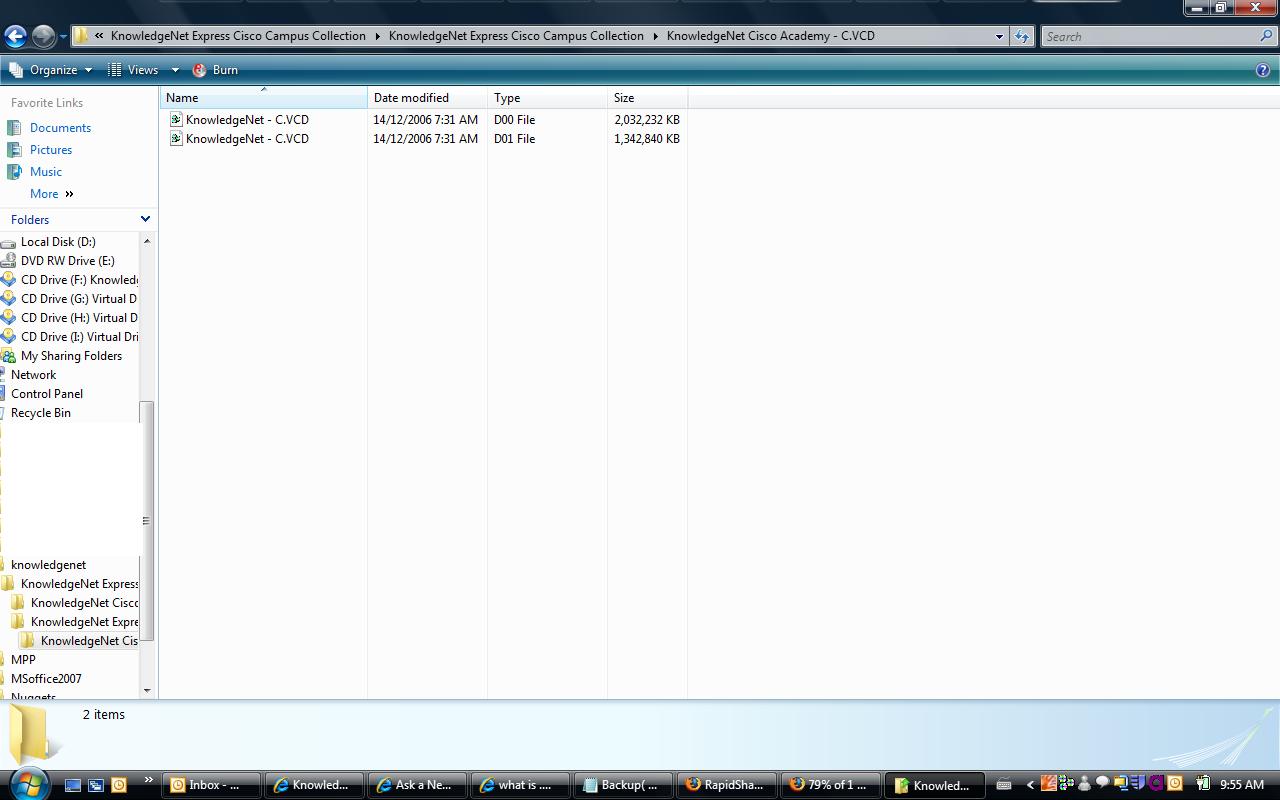The height and width of the screenshot is (800, 1280).
Task: Sort files by Size column header
Action: (x=624, y=98)
